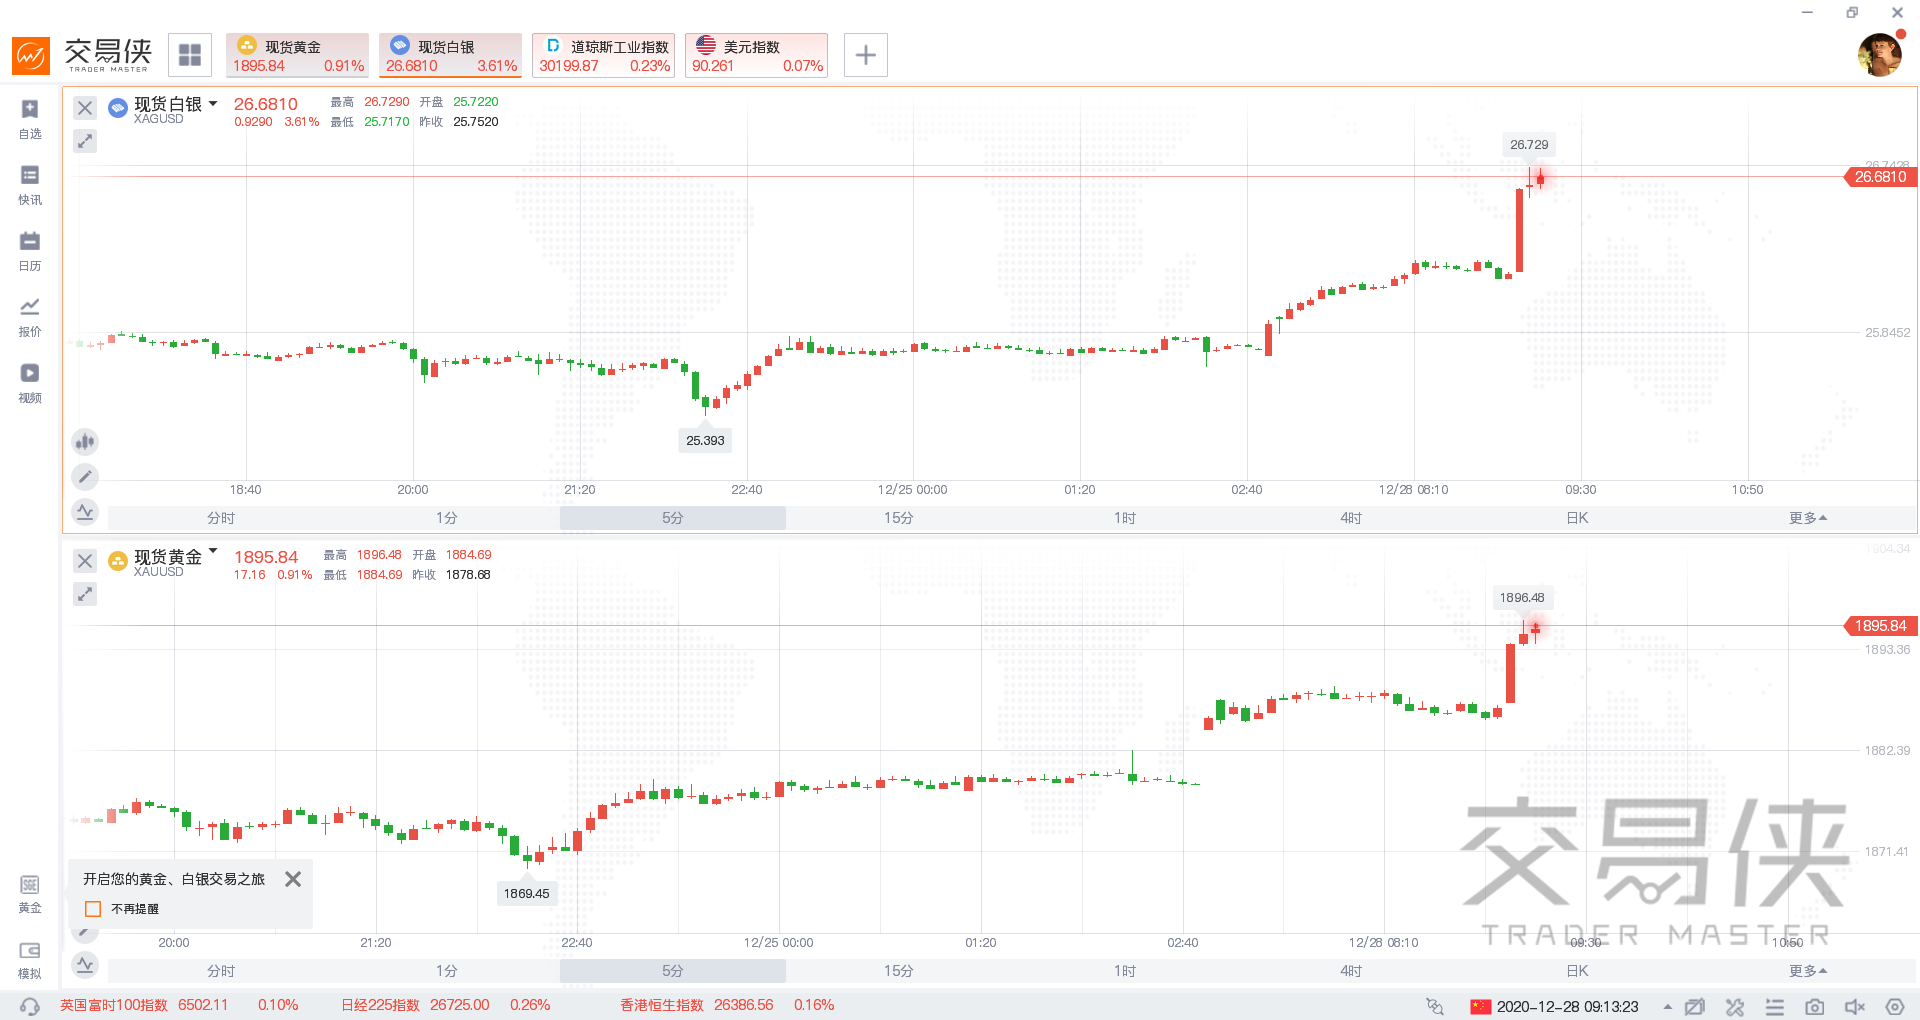Select 1时 timeframe on gold chart
This screenshot has width=1920, height=1020.
coord(1125,971)
